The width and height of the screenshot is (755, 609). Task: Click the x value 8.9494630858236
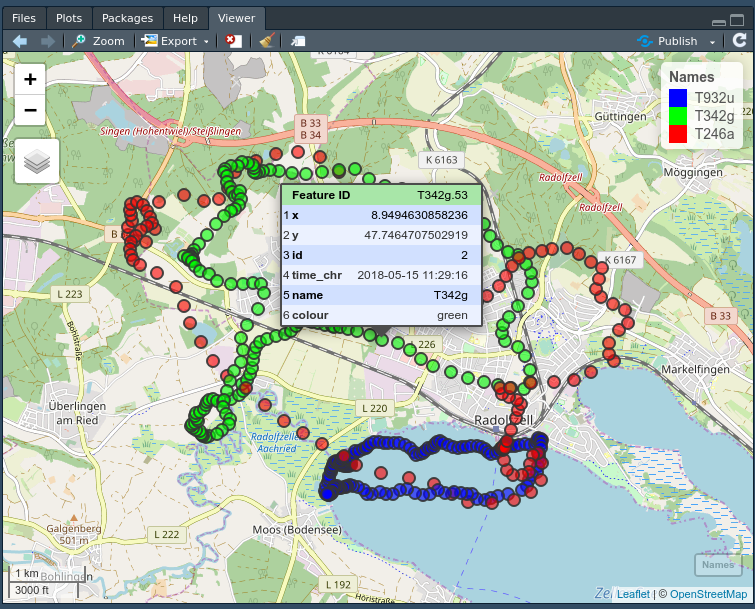(x=419, y=215)
